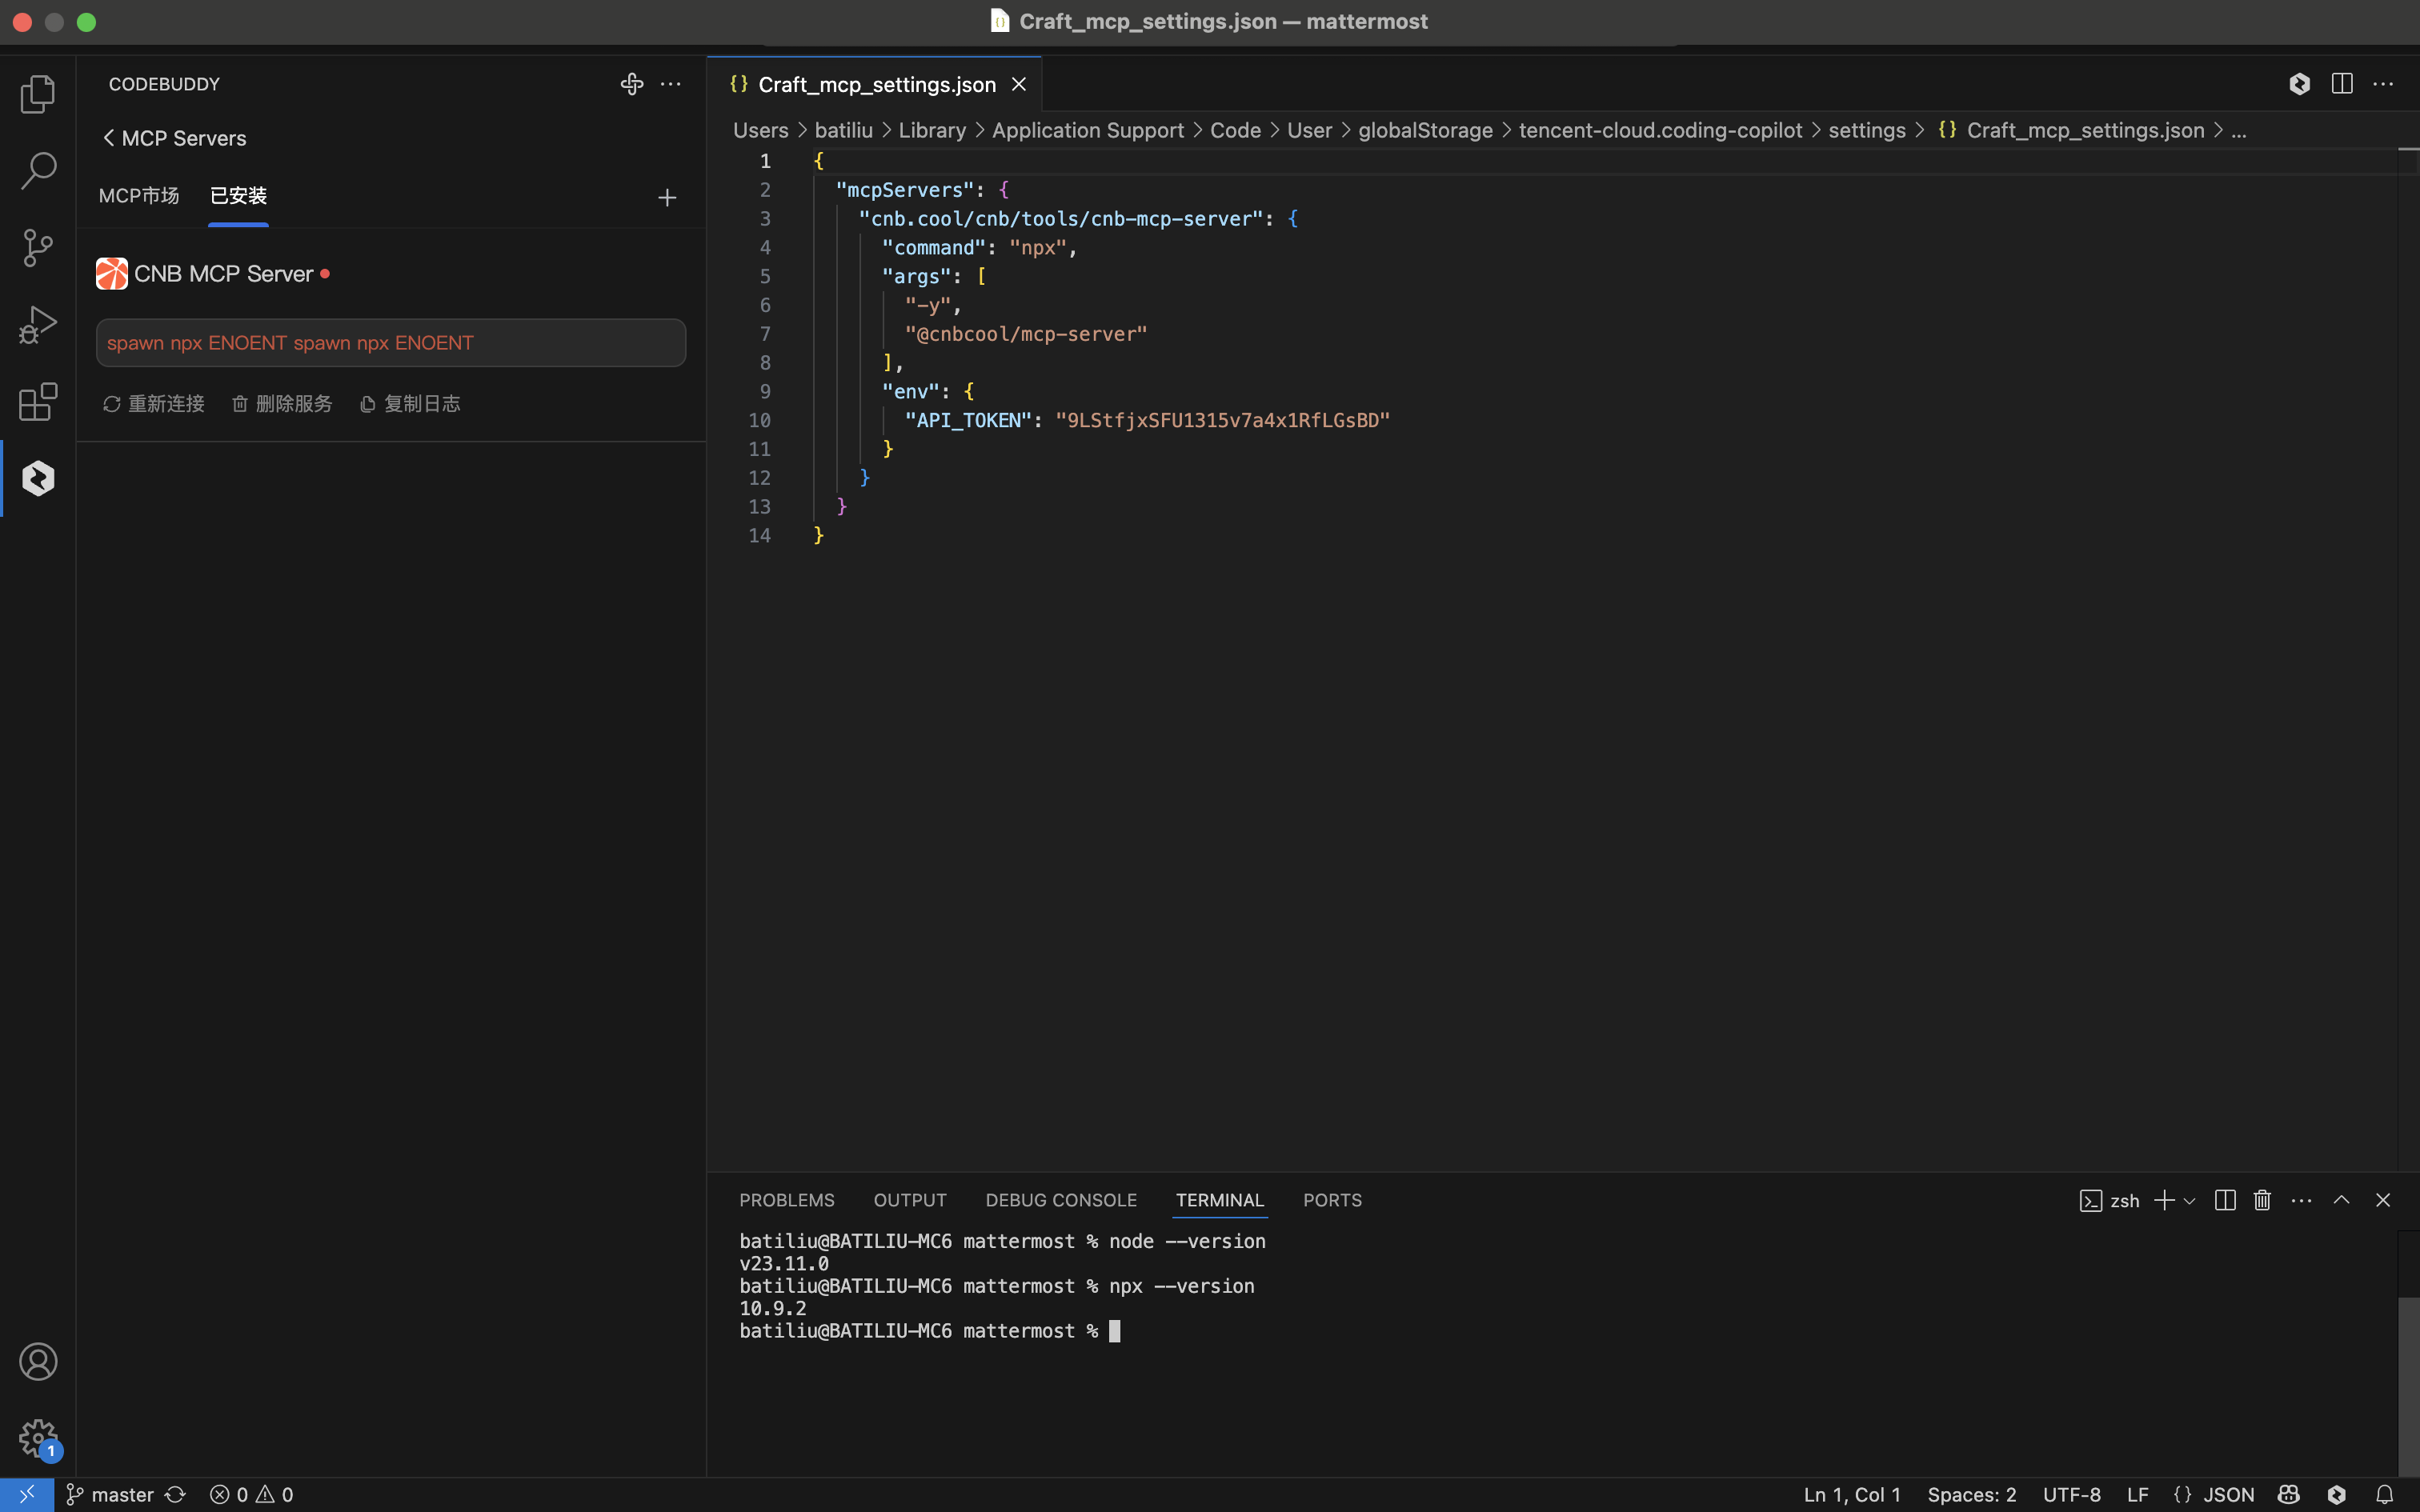
Task: Close the Craft_mcp_settings.json editor tab
Action: pos(1019,85)
